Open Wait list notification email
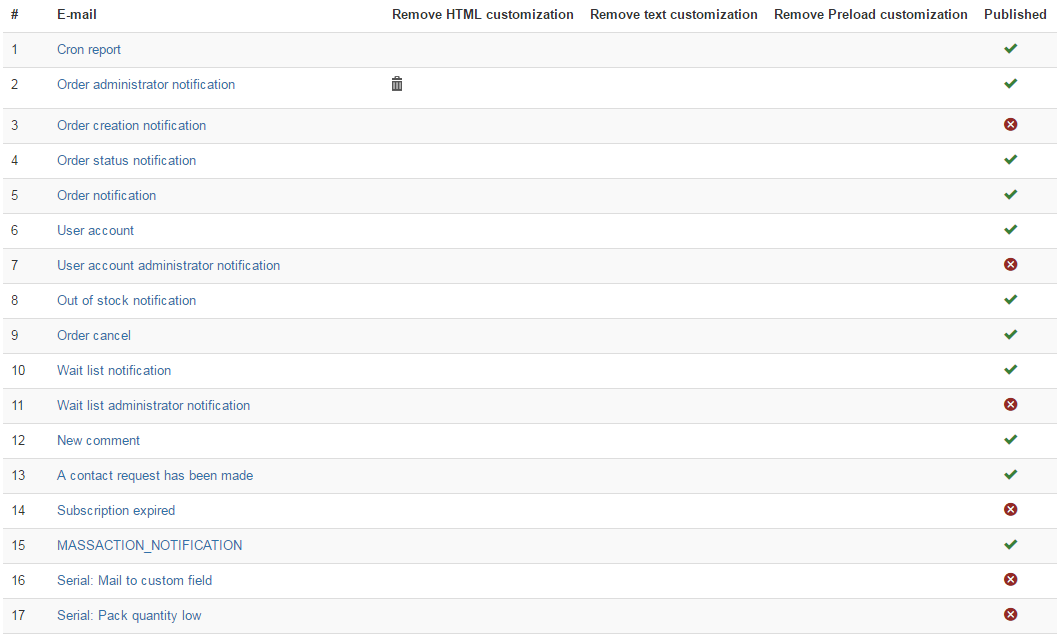Image resolution: width=1059 pixels, height=640 pixels. pos(114,371)
